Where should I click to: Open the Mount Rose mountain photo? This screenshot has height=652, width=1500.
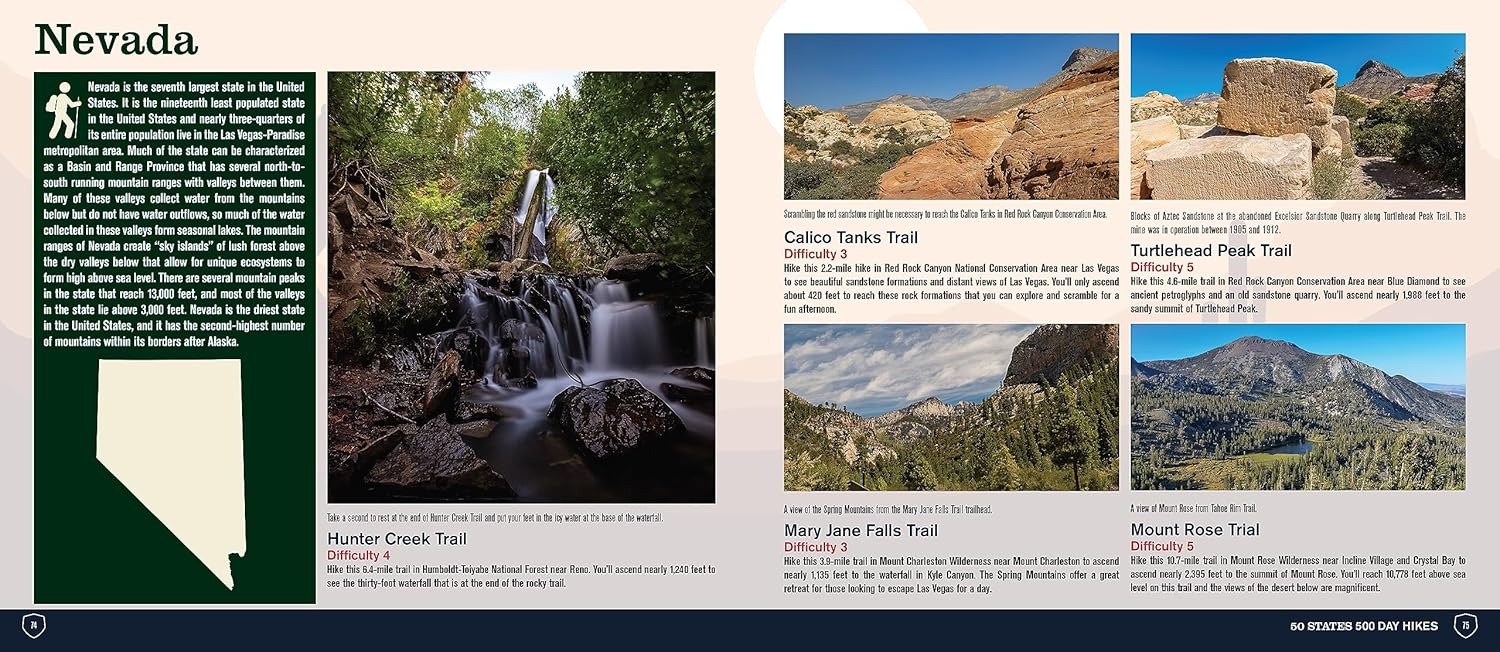tap(1298, 407)
